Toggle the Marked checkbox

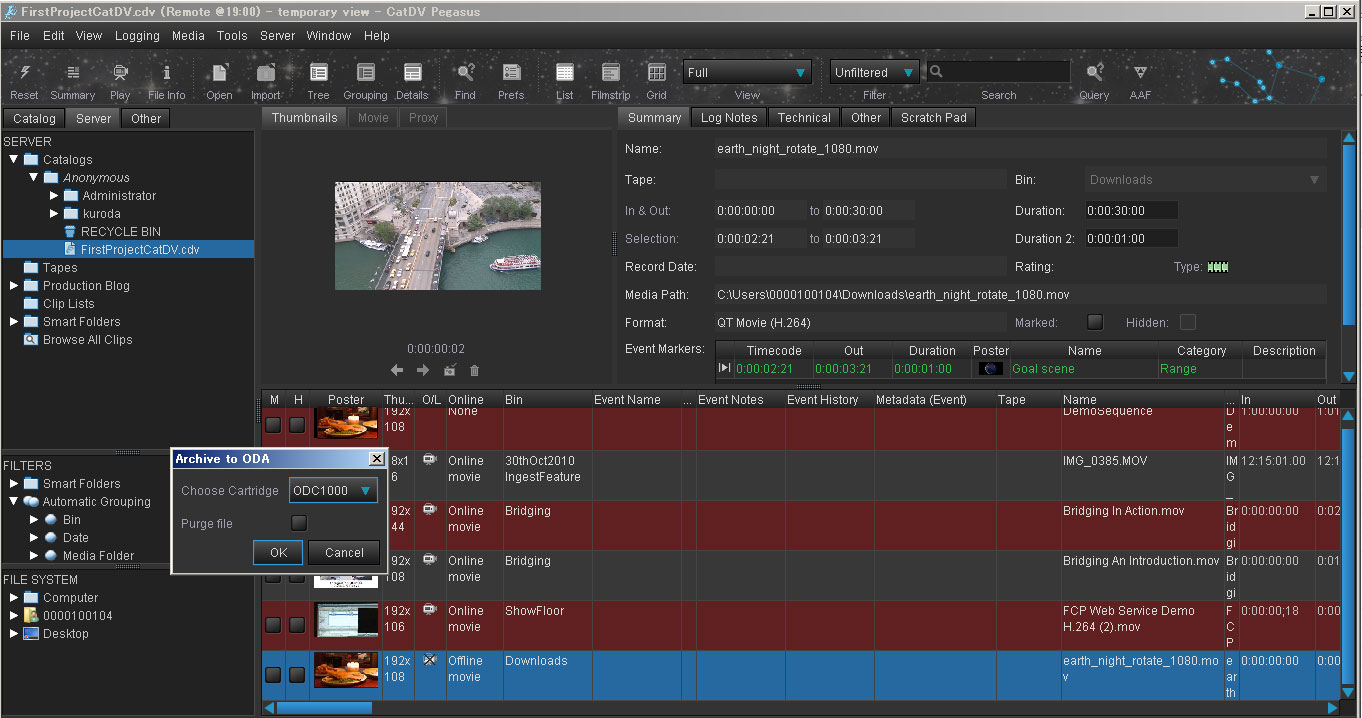click(x=1095, y=322)
